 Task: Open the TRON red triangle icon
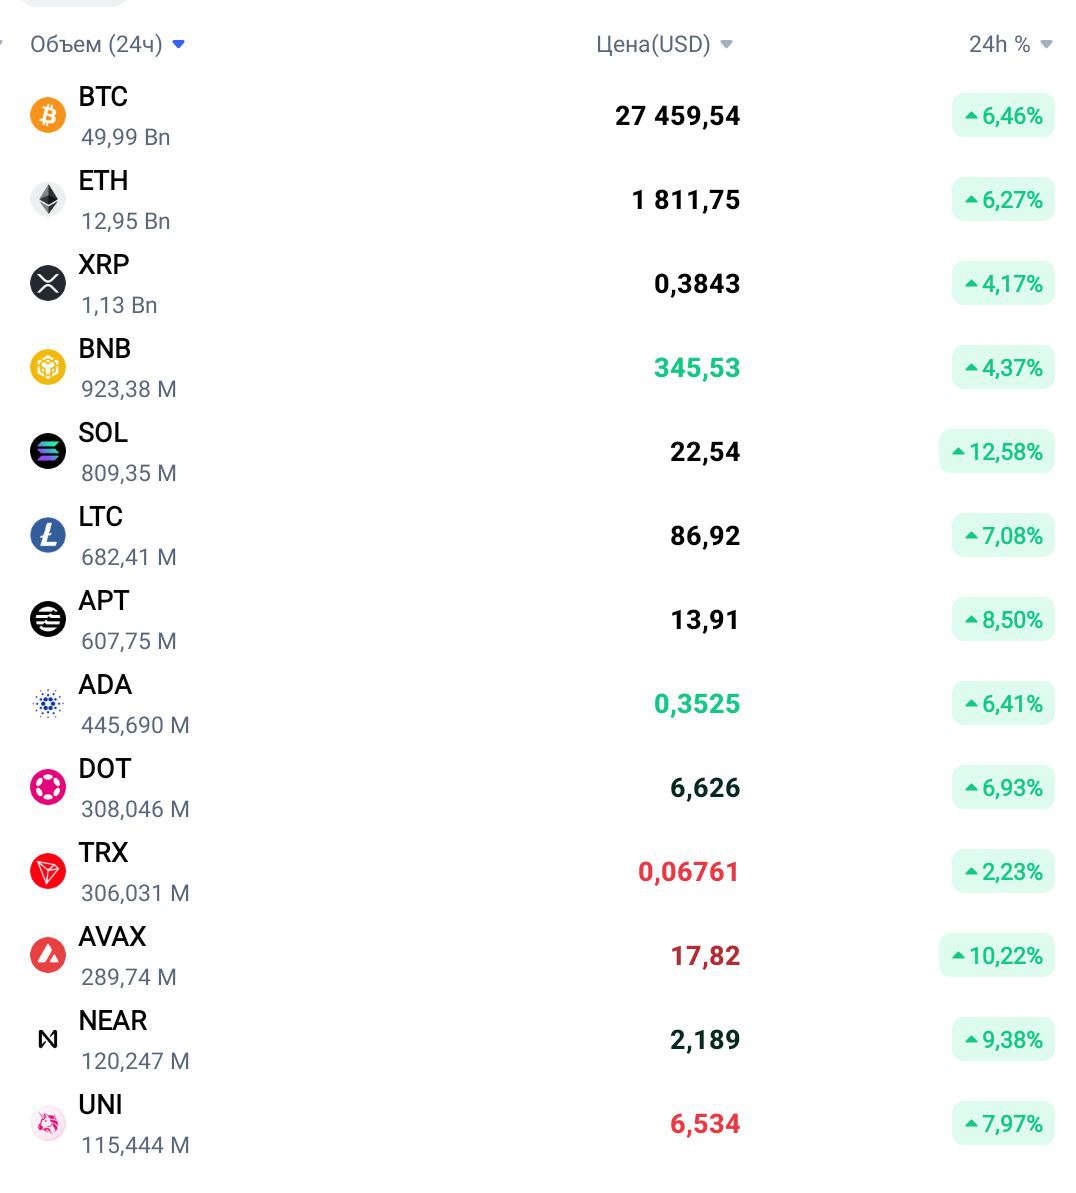pos(48,872)
